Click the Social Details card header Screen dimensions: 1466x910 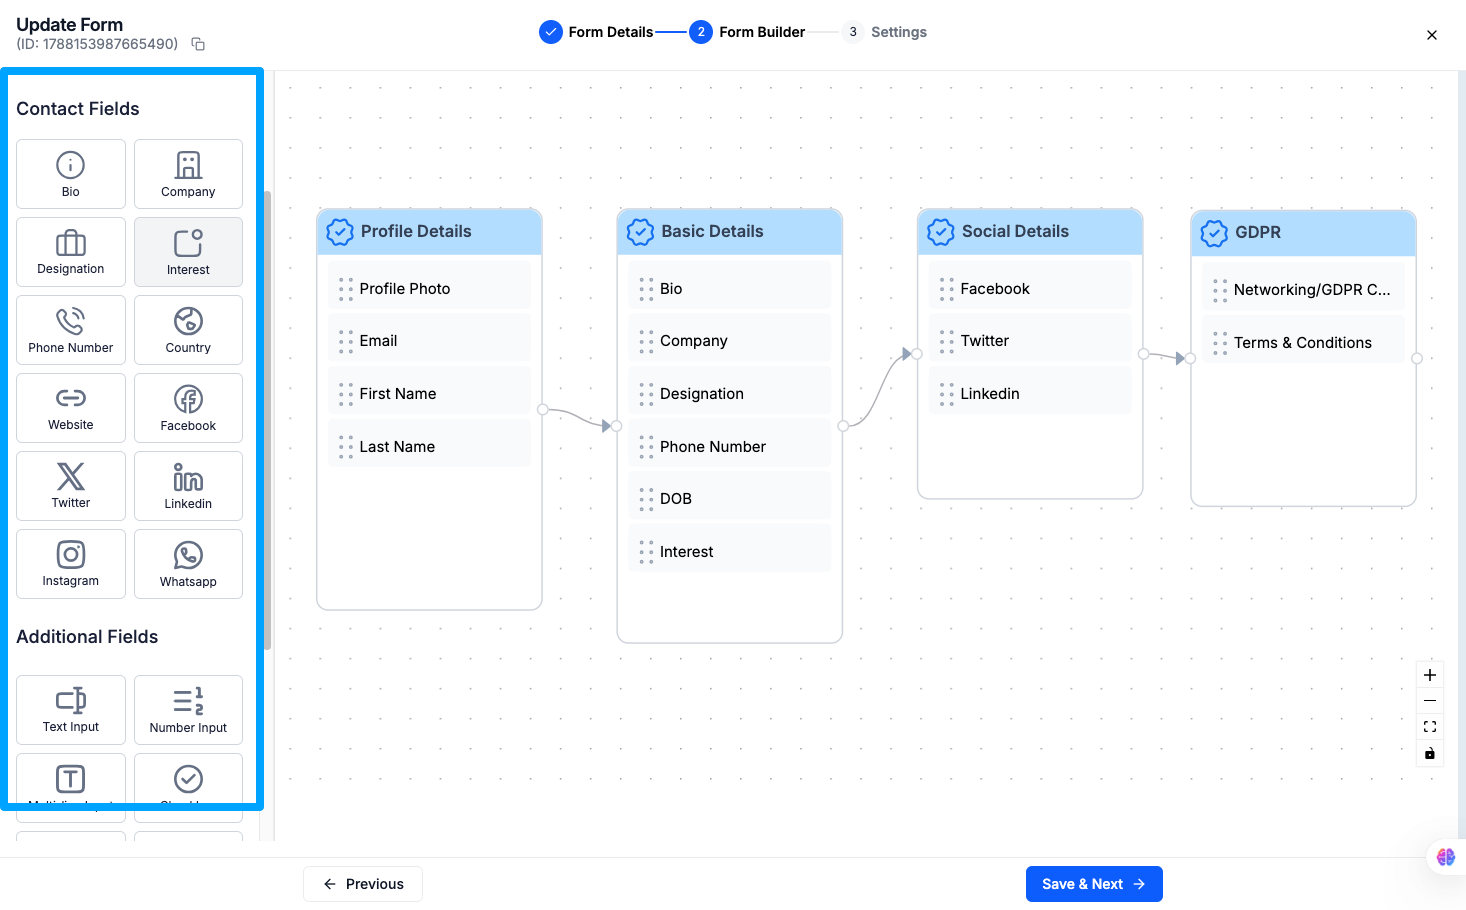[x=1030, y=232]
